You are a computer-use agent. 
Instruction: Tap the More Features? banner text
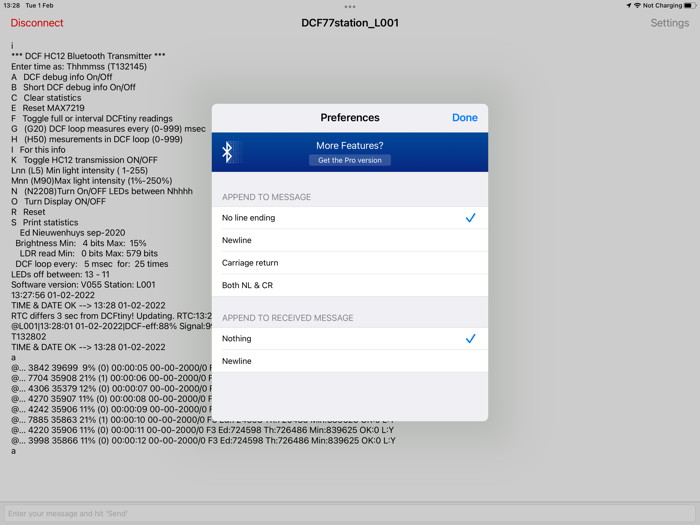(350, 146)
